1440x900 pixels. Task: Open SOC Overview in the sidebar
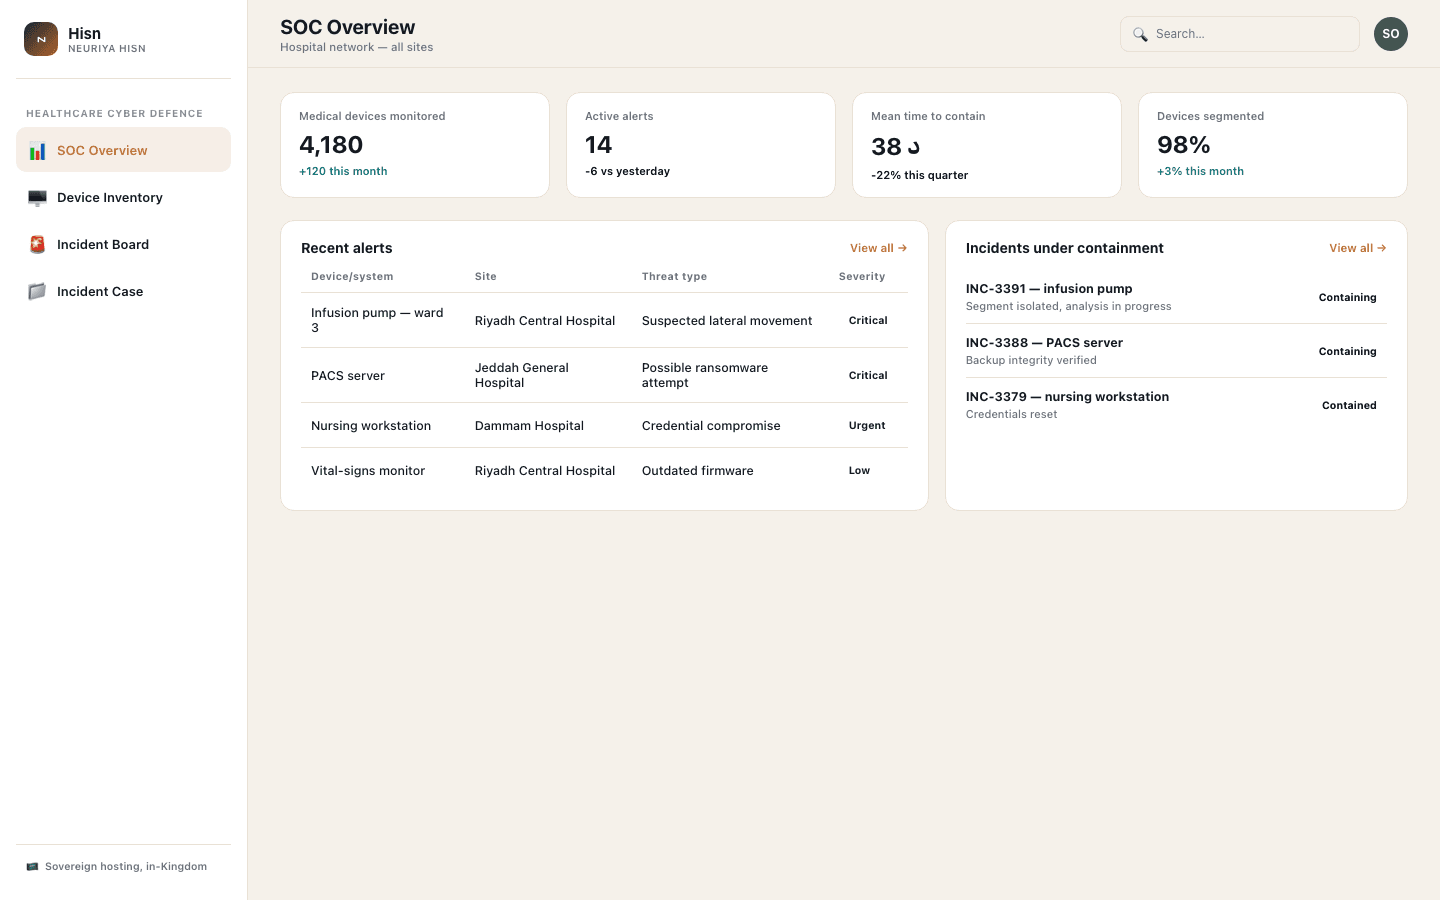tap(123, 150)
